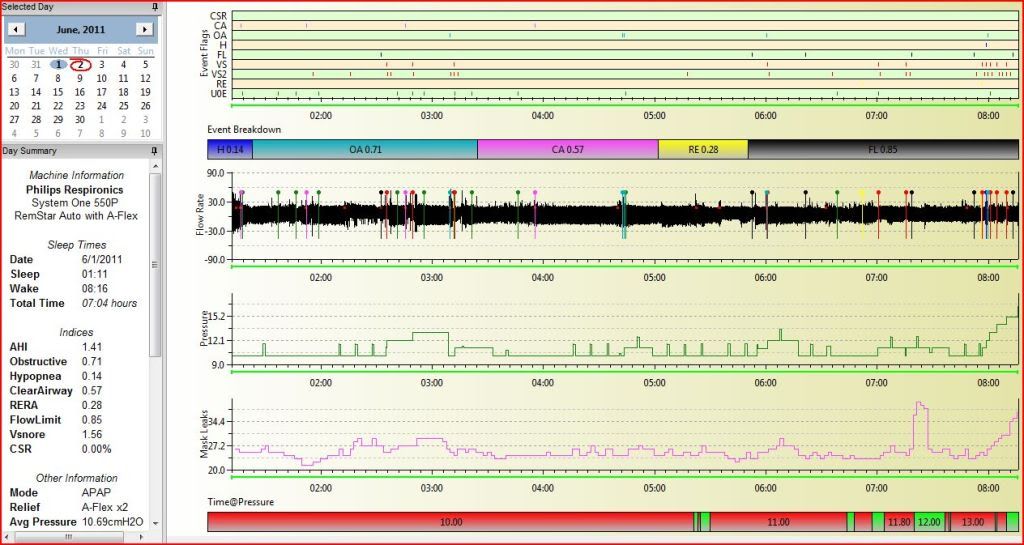Image resolution: width=1024 pixels, height=545 pixels.
Task: Click the Day Summary vertical scrollbar thumb
Action: [155, 264]
